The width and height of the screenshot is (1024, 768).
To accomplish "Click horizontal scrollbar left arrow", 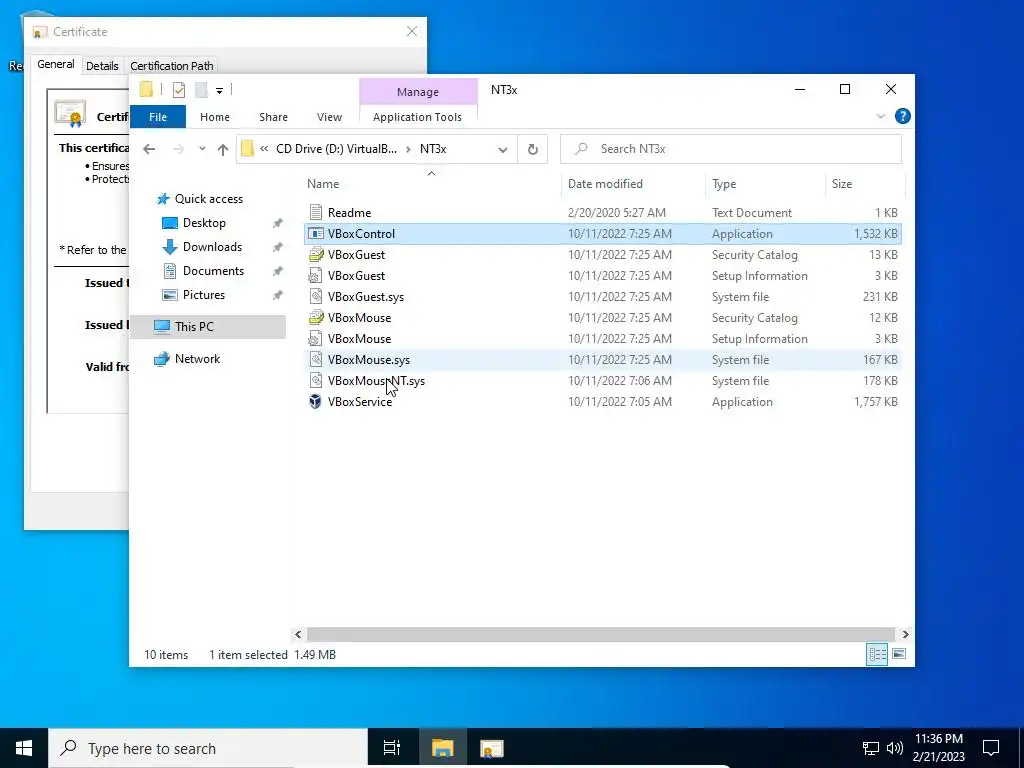I will click(298, 634).
